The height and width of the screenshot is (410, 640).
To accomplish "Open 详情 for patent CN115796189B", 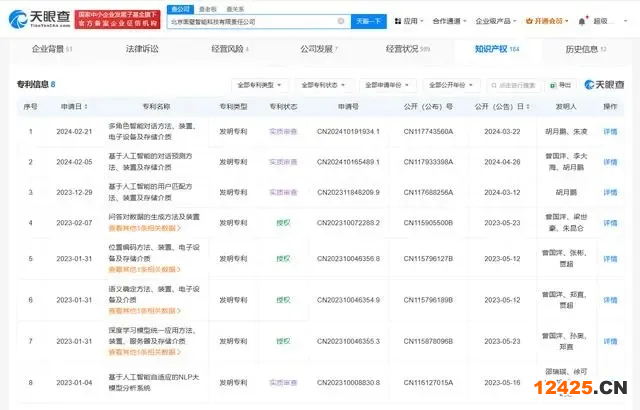I will click(610, 300).
